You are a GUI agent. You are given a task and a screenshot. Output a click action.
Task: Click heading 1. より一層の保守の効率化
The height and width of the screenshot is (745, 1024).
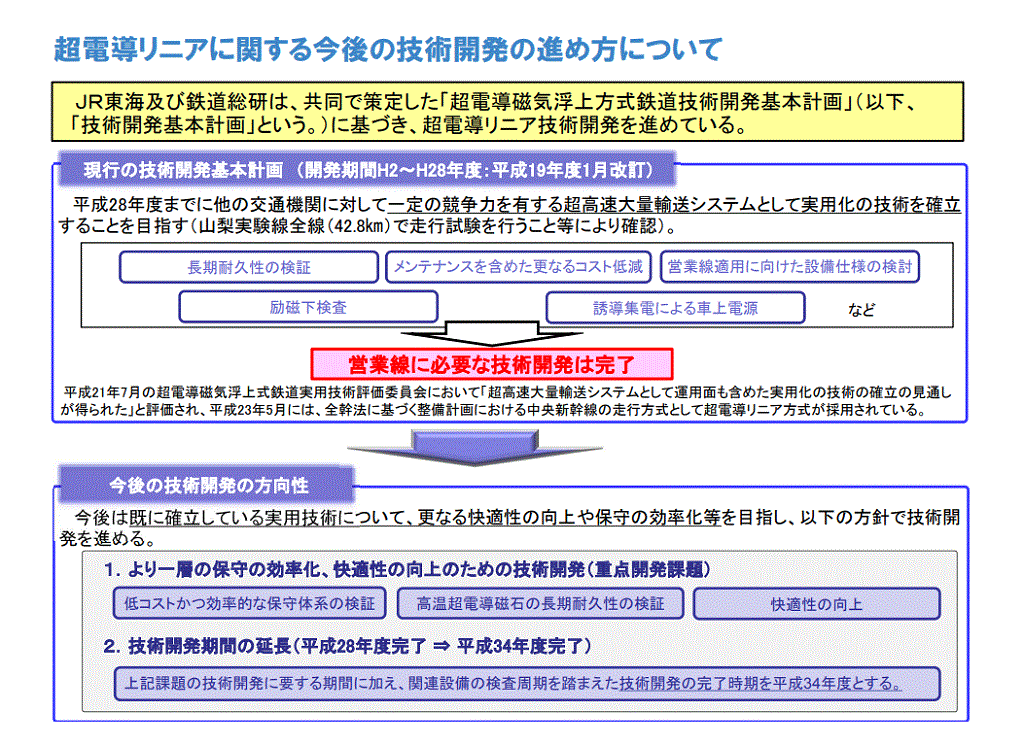pyautogui.click(x=407, y=569)
